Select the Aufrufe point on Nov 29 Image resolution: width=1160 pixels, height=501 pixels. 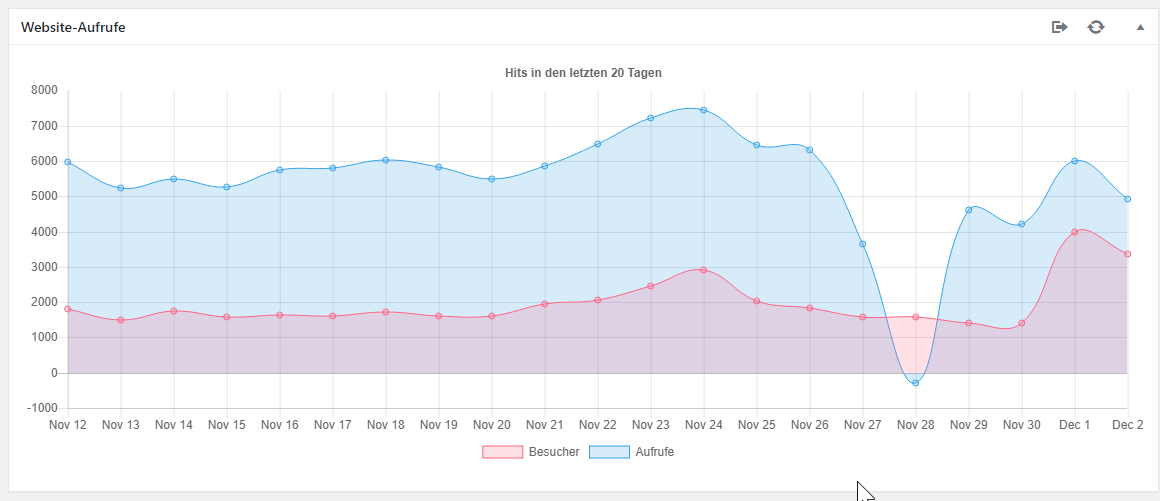(x=968, y=210)
